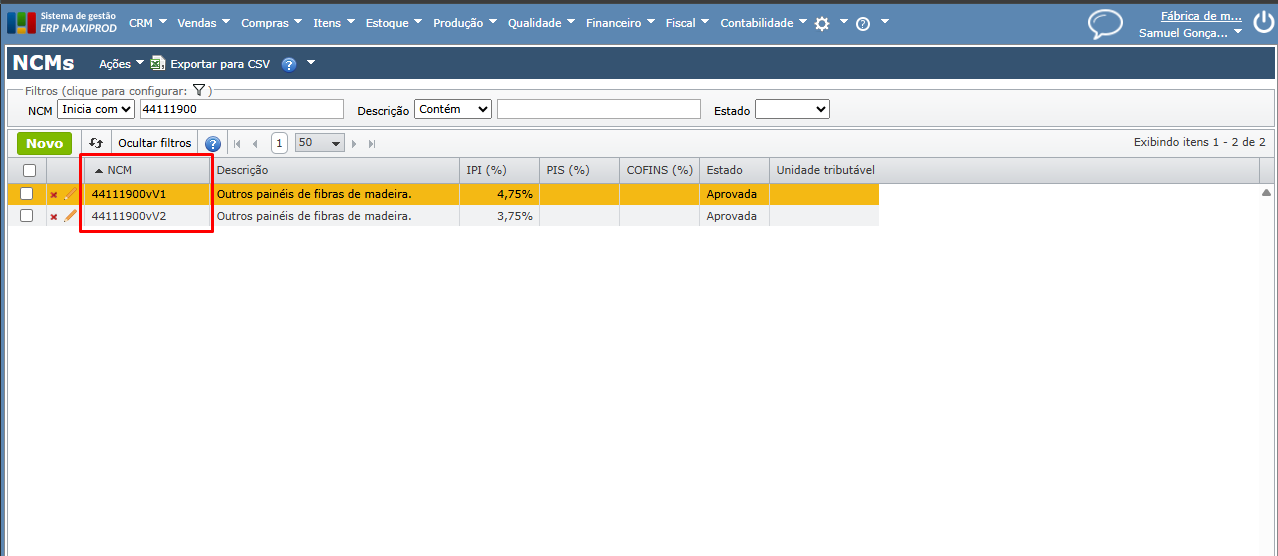Screen dimensions: 1278x556
Task: Open the Estado filter dropdown
Action: [792, 109]
